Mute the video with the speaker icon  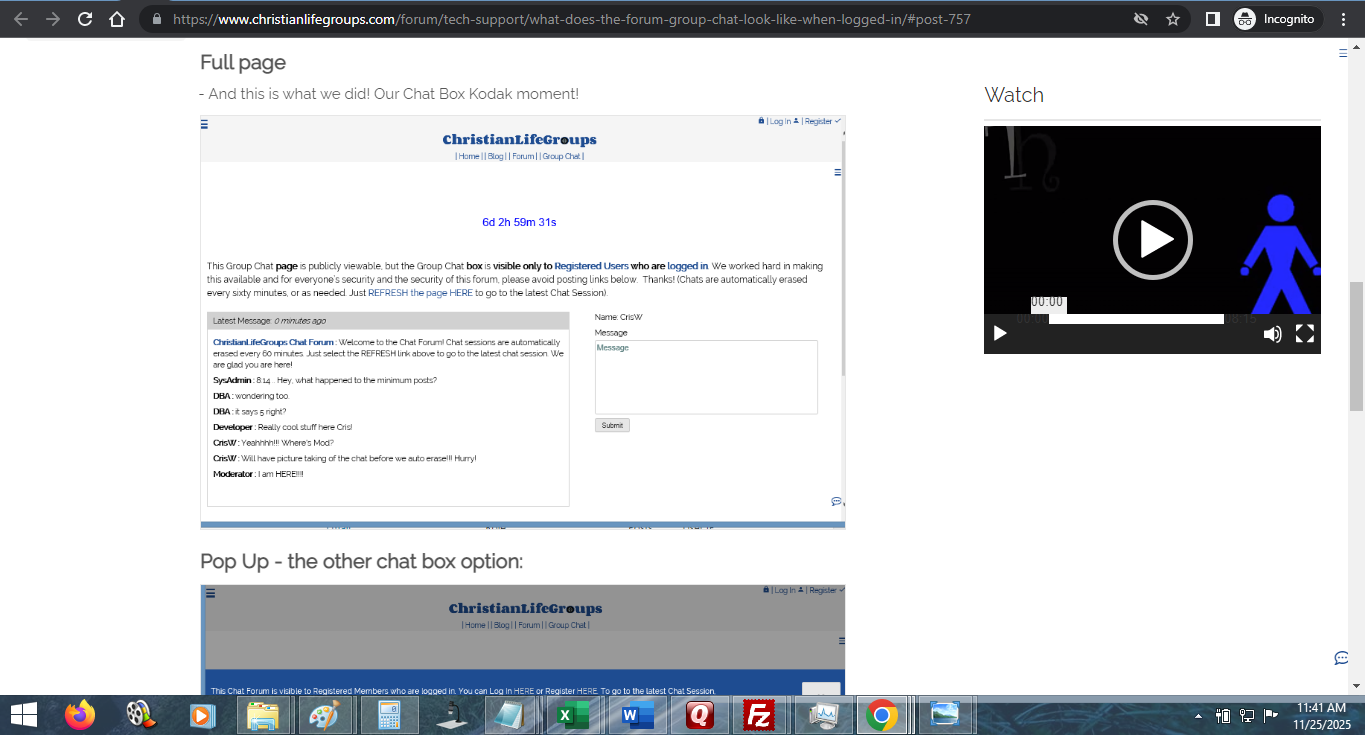click(1272, 334)
